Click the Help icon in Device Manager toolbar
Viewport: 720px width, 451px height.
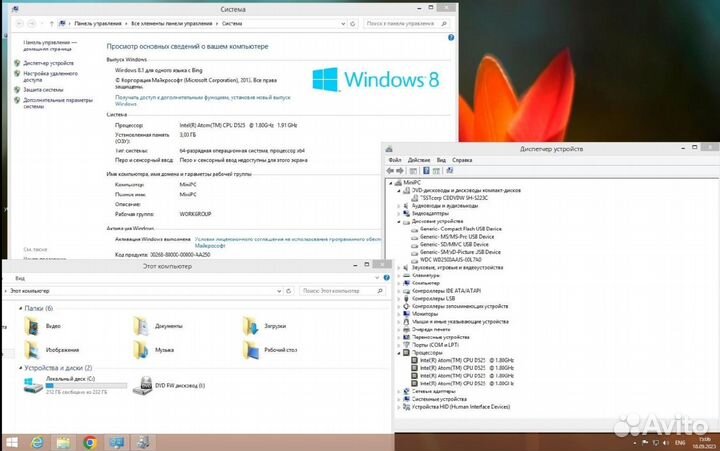426,170
